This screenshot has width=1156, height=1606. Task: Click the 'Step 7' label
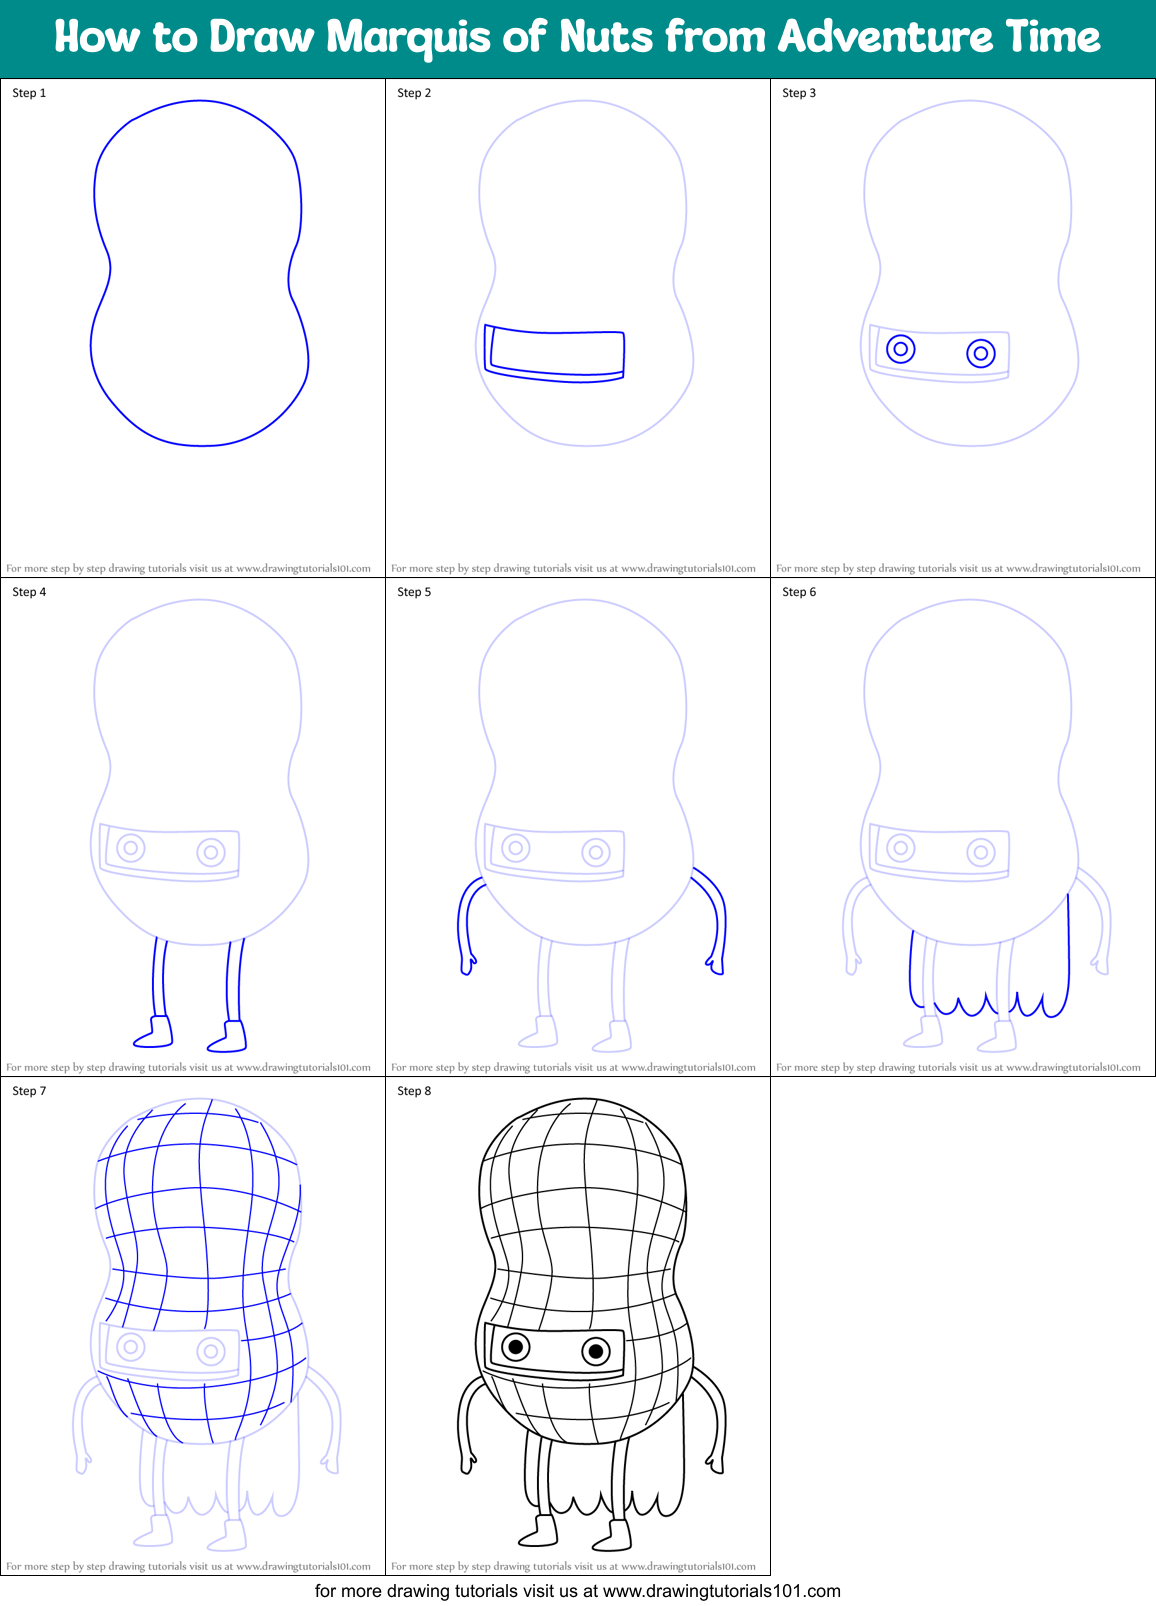pyautogui.click(x=29, y=1091)
